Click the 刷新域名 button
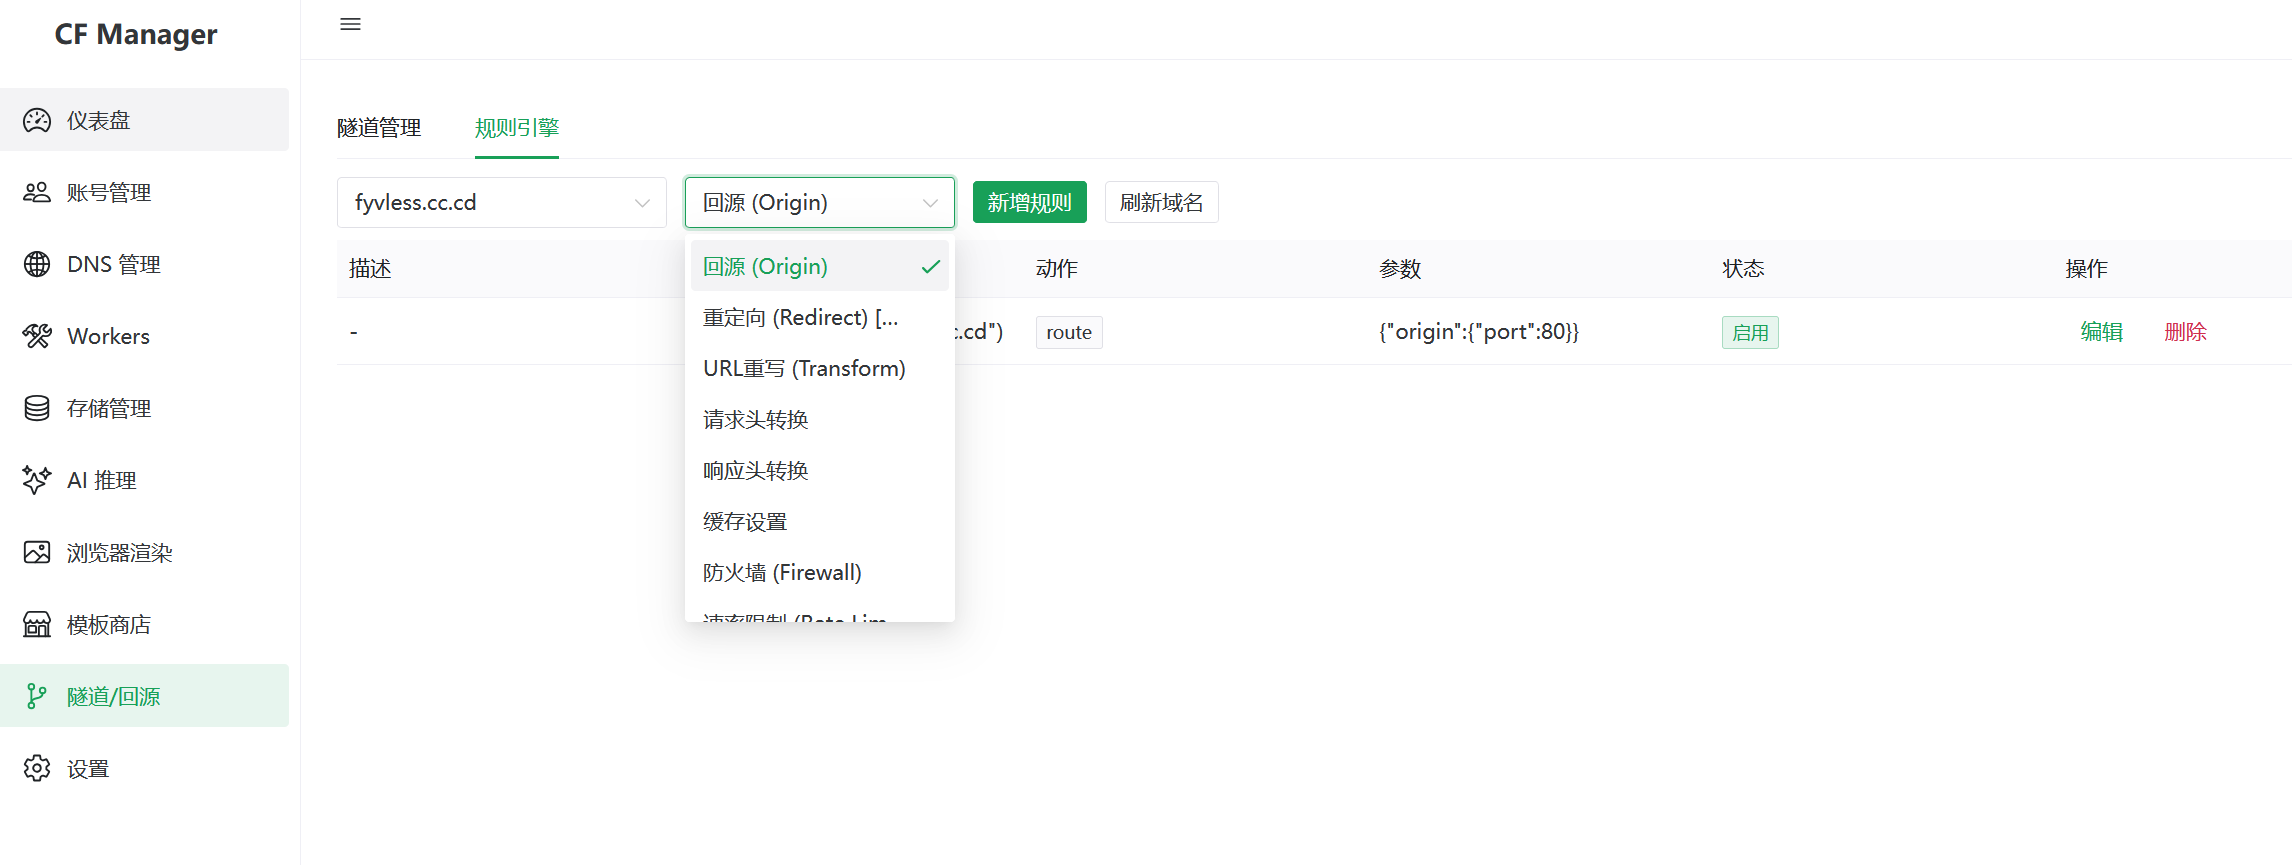Viewport: 2292px width, 865px height. coord(1162,202)
